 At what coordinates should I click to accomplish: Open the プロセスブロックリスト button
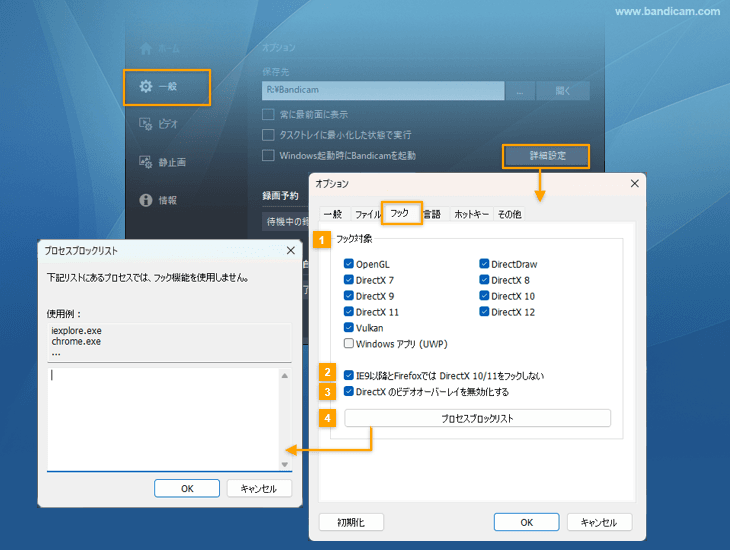[x=477, y=418]
